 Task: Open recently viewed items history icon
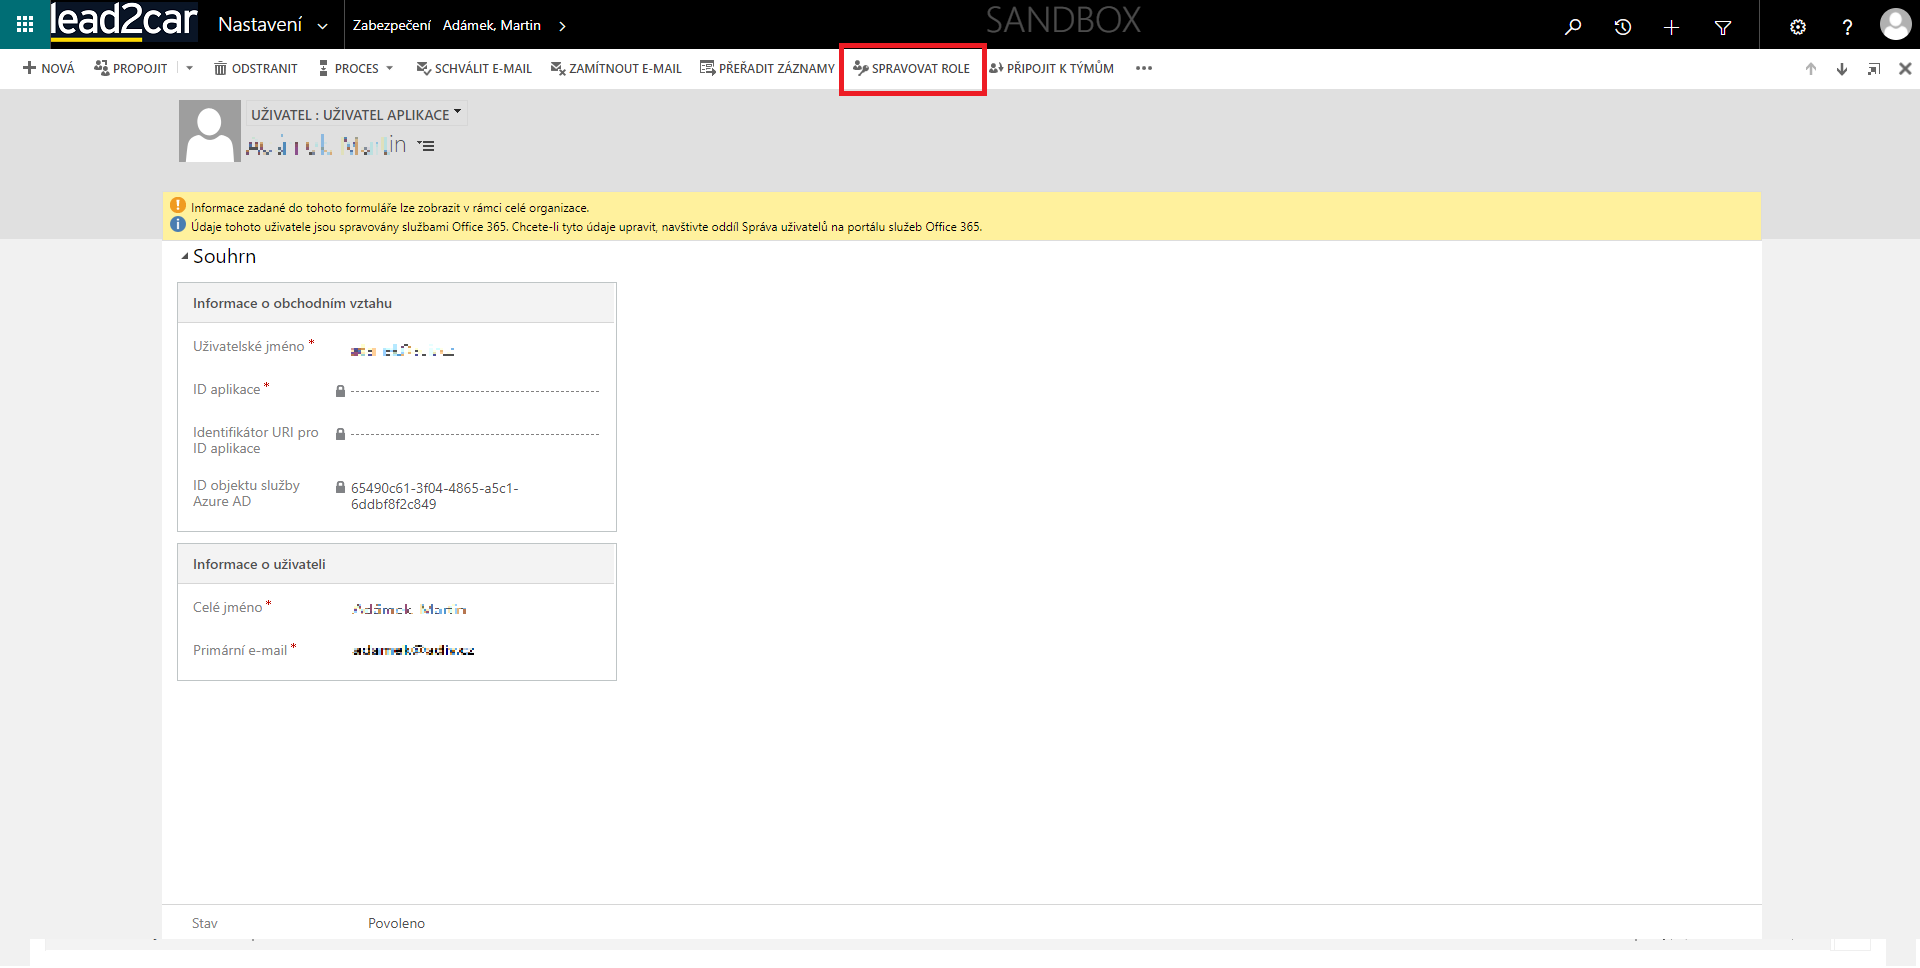pos(1623,27)
